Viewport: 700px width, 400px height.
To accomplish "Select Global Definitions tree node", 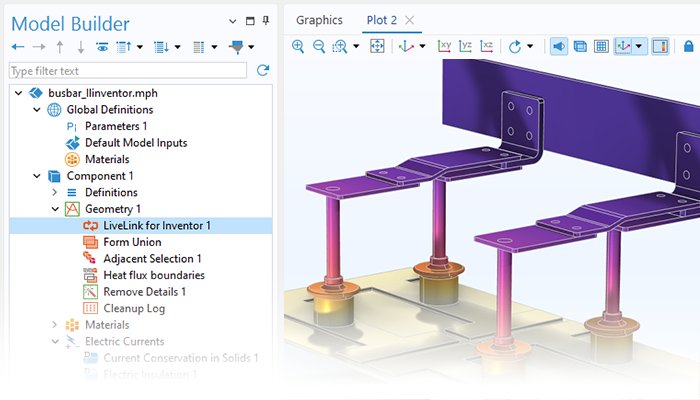I will tap(110, 110).
